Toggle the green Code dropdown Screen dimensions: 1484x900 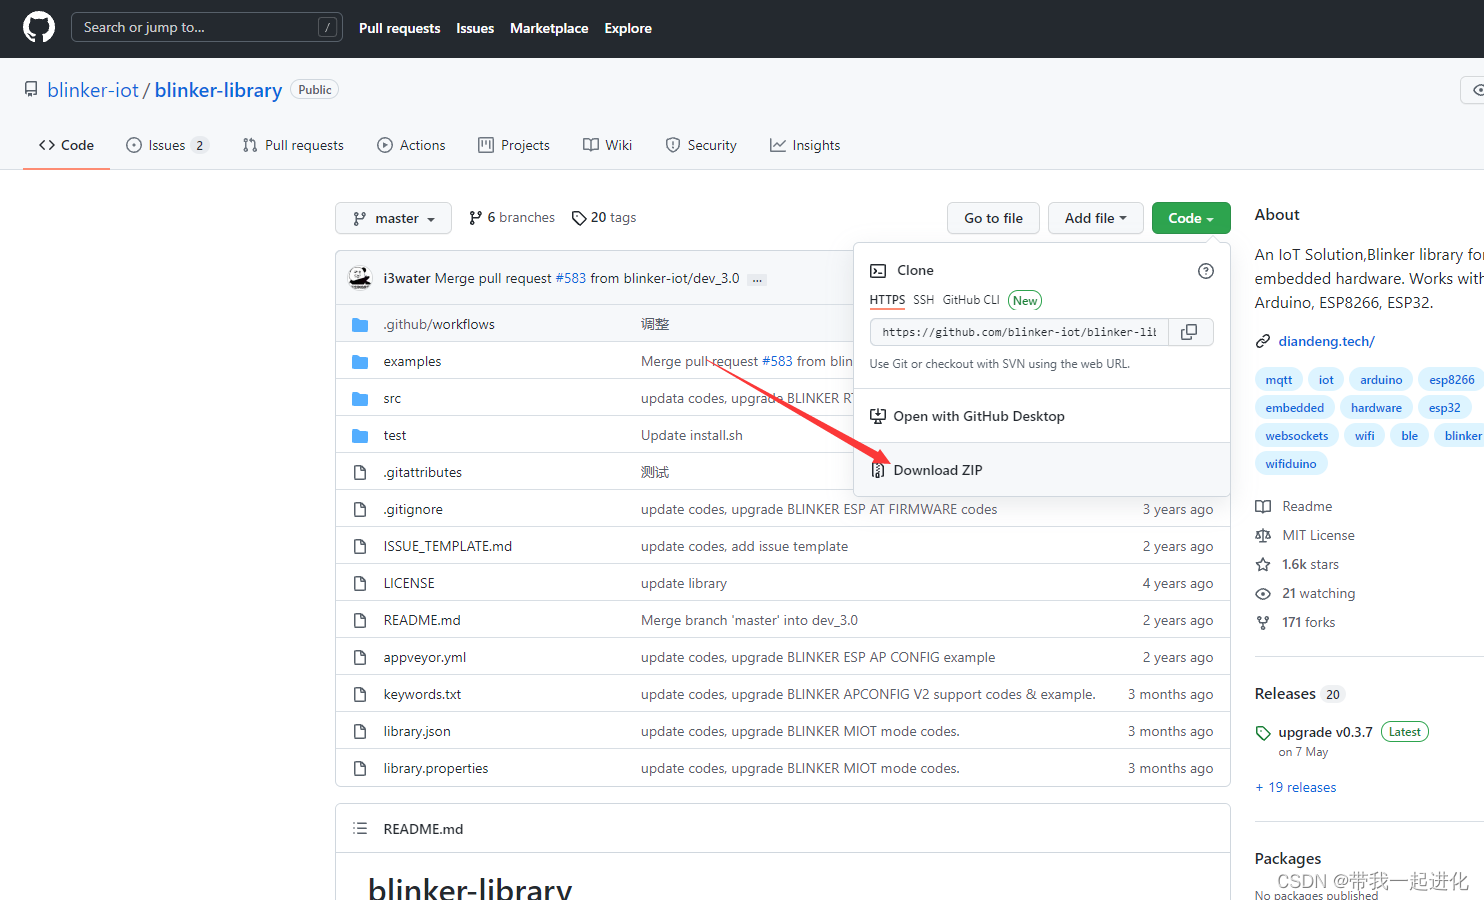tap(1191, 218)
